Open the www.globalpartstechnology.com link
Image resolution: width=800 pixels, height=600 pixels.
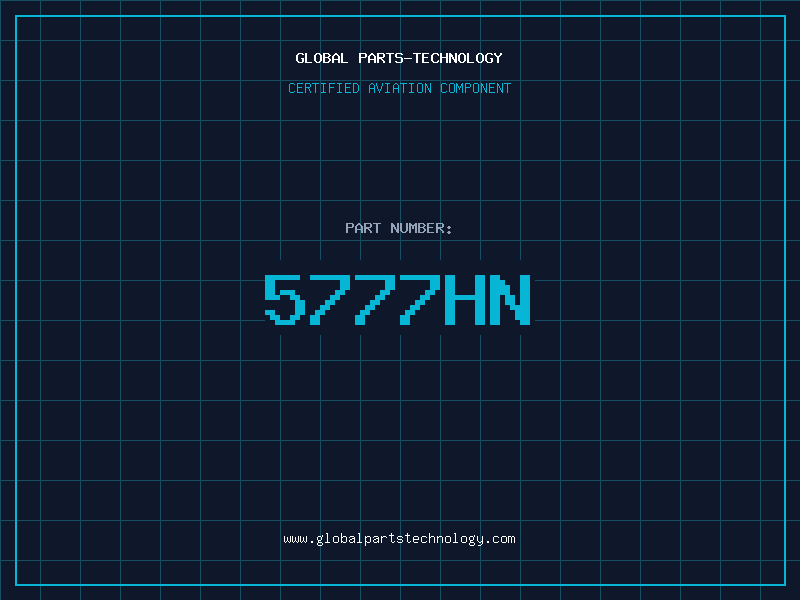pyautogui.click(x=399, y=539)
